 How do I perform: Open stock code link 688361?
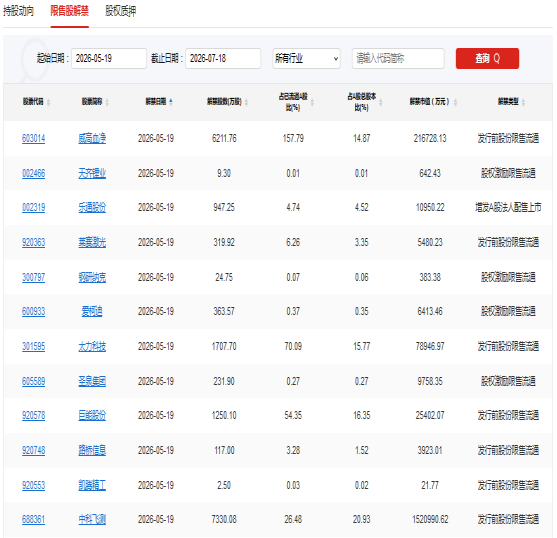[34, 520]
